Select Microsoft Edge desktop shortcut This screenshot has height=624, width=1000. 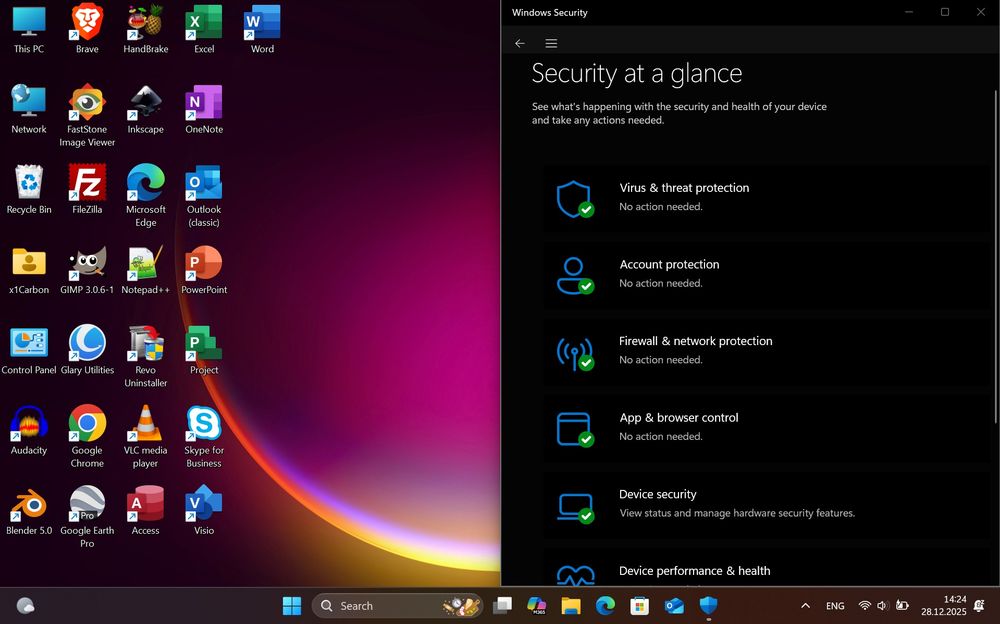[x=145, y=196]
